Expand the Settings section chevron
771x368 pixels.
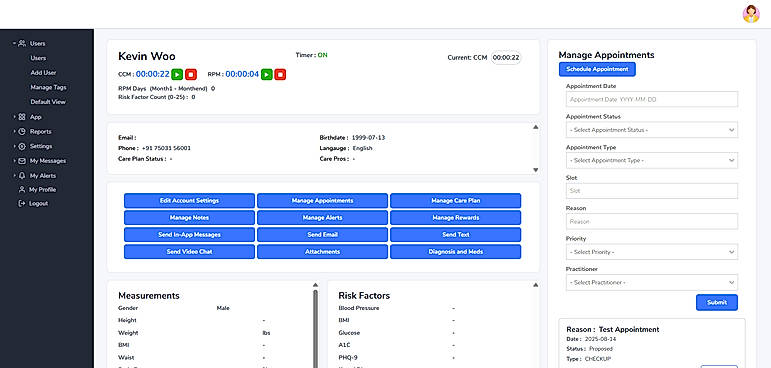click(x=15, y=146)
